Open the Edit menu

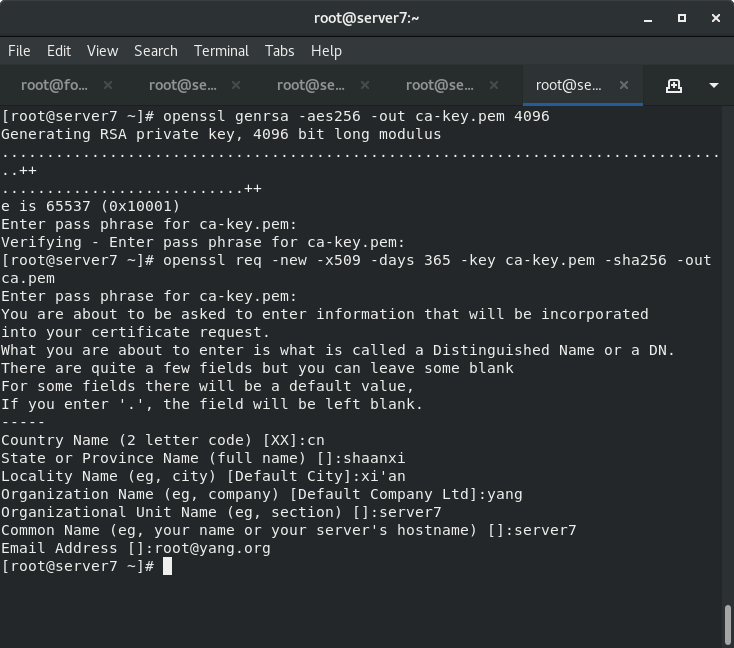tap(59, 51)
